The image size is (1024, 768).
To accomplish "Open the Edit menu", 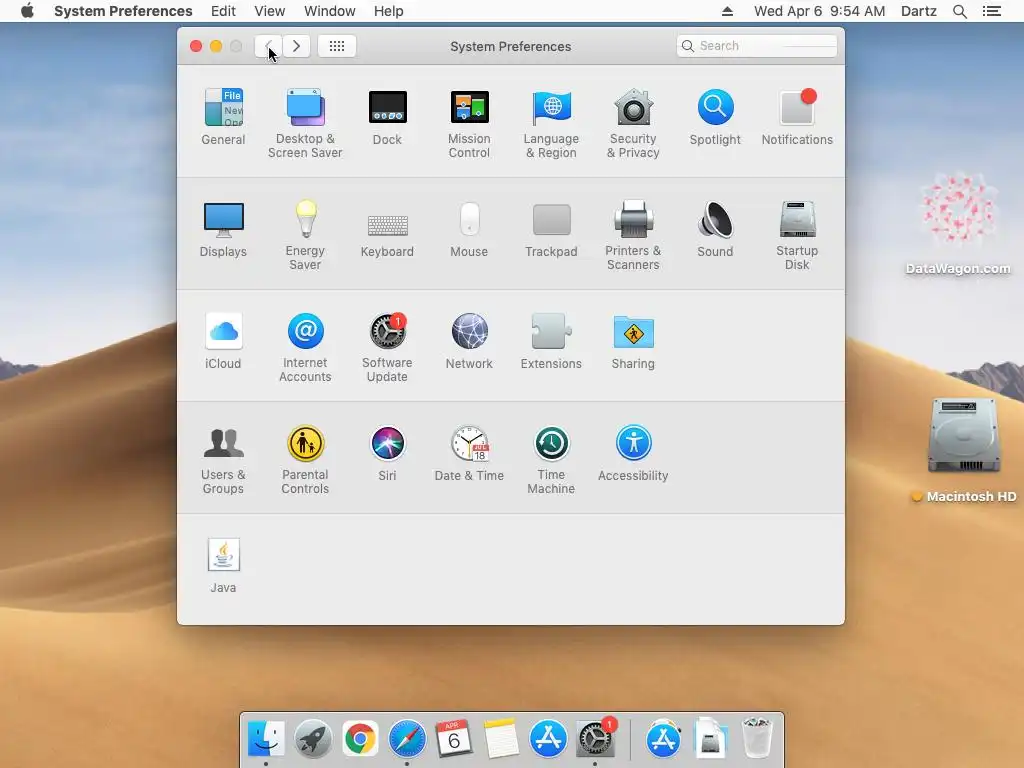I will [x=223, y=11].
